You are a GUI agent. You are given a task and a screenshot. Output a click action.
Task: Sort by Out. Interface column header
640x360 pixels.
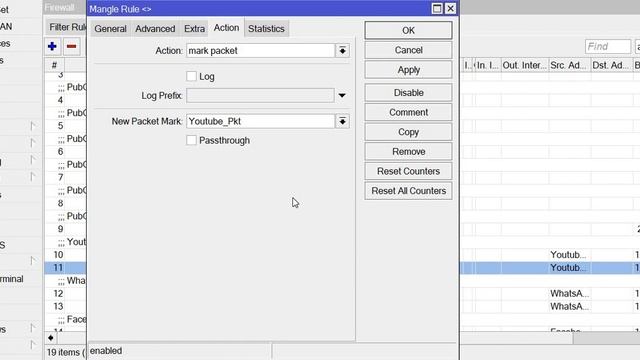point(524,65)
